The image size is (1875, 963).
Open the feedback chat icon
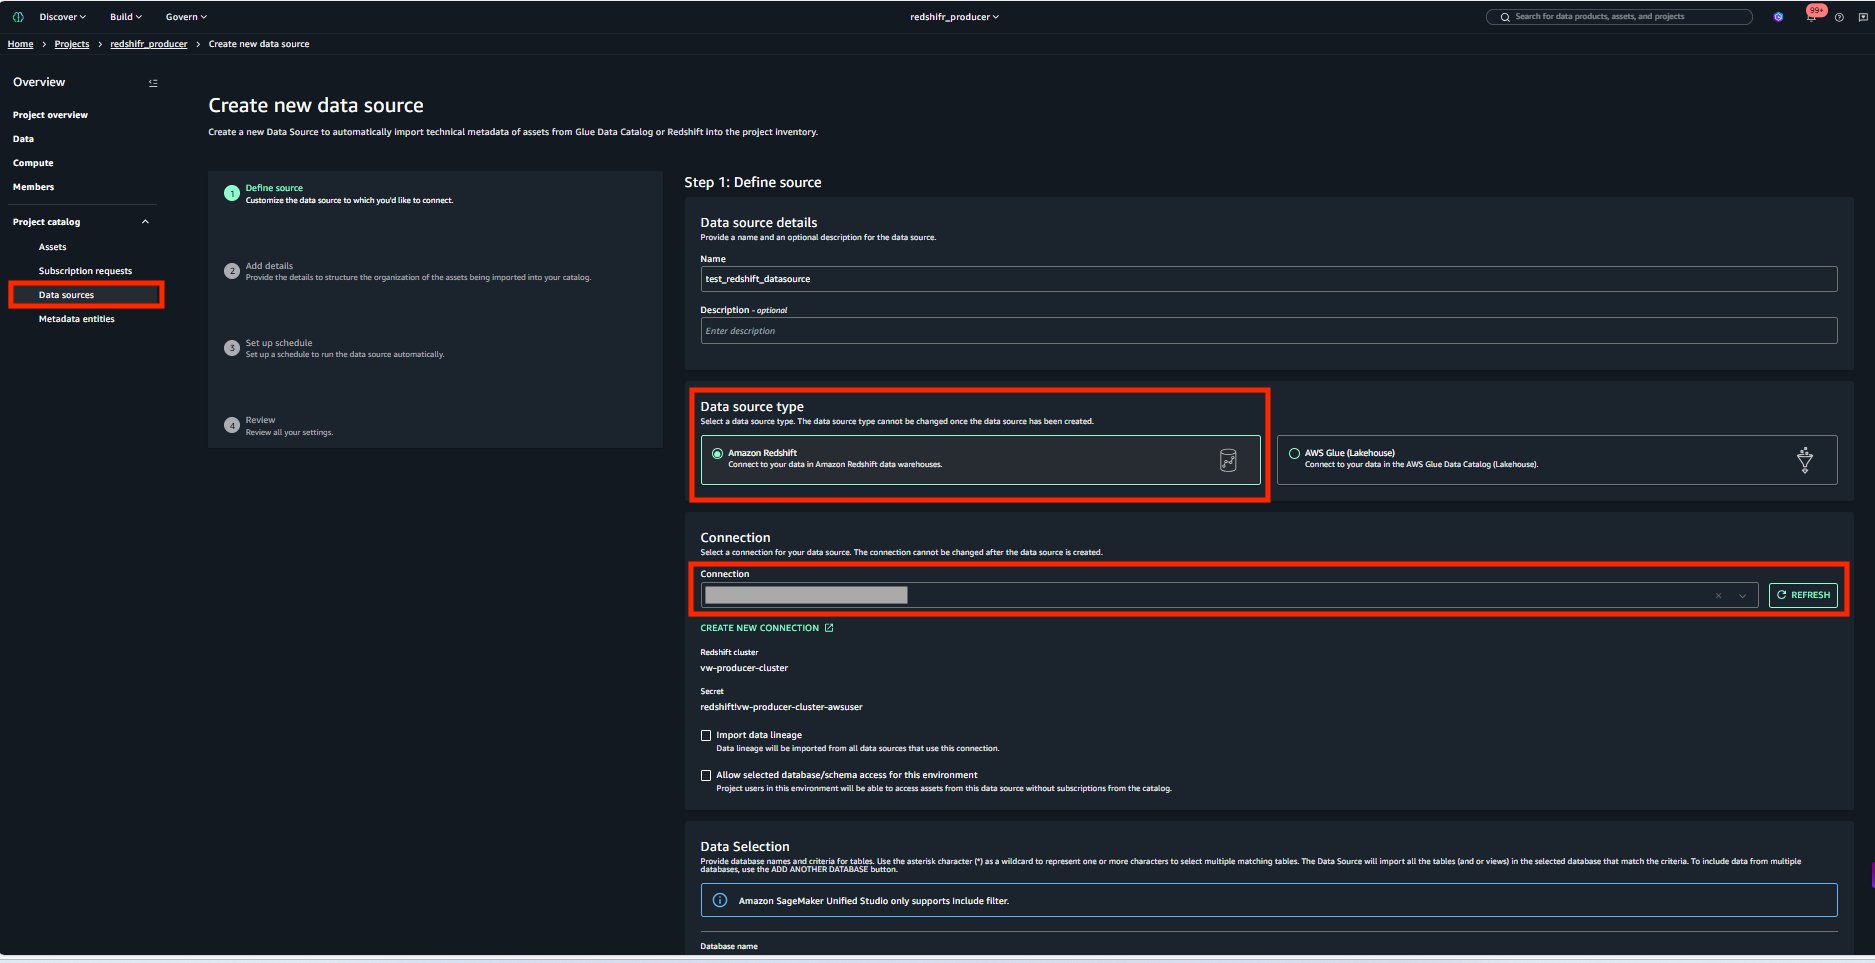(x=1863, y=17)
